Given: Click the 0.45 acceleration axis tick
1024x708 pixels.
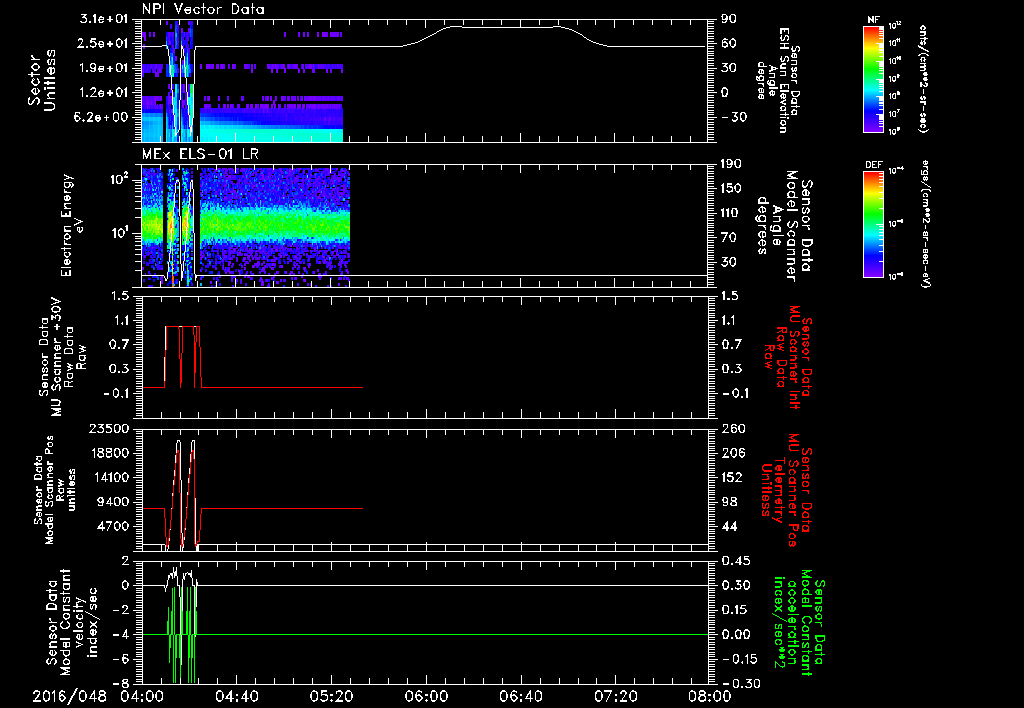Looking at the screenshot, I should [735, 561].
